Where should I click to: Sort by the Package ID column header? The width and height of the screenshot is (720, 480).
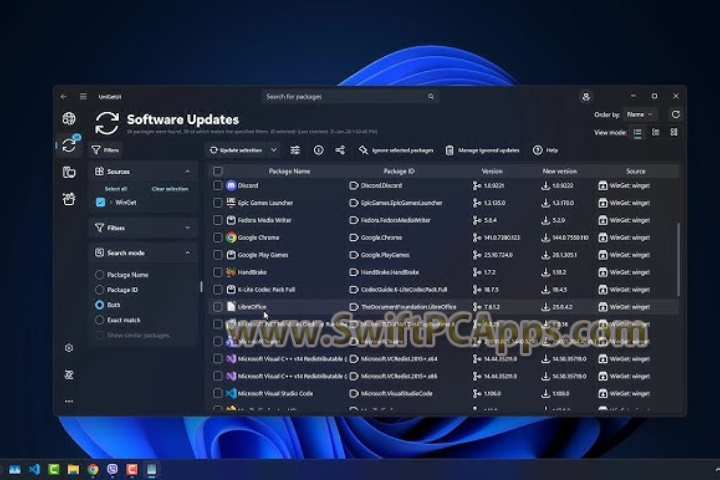click(x=399, y=171)
